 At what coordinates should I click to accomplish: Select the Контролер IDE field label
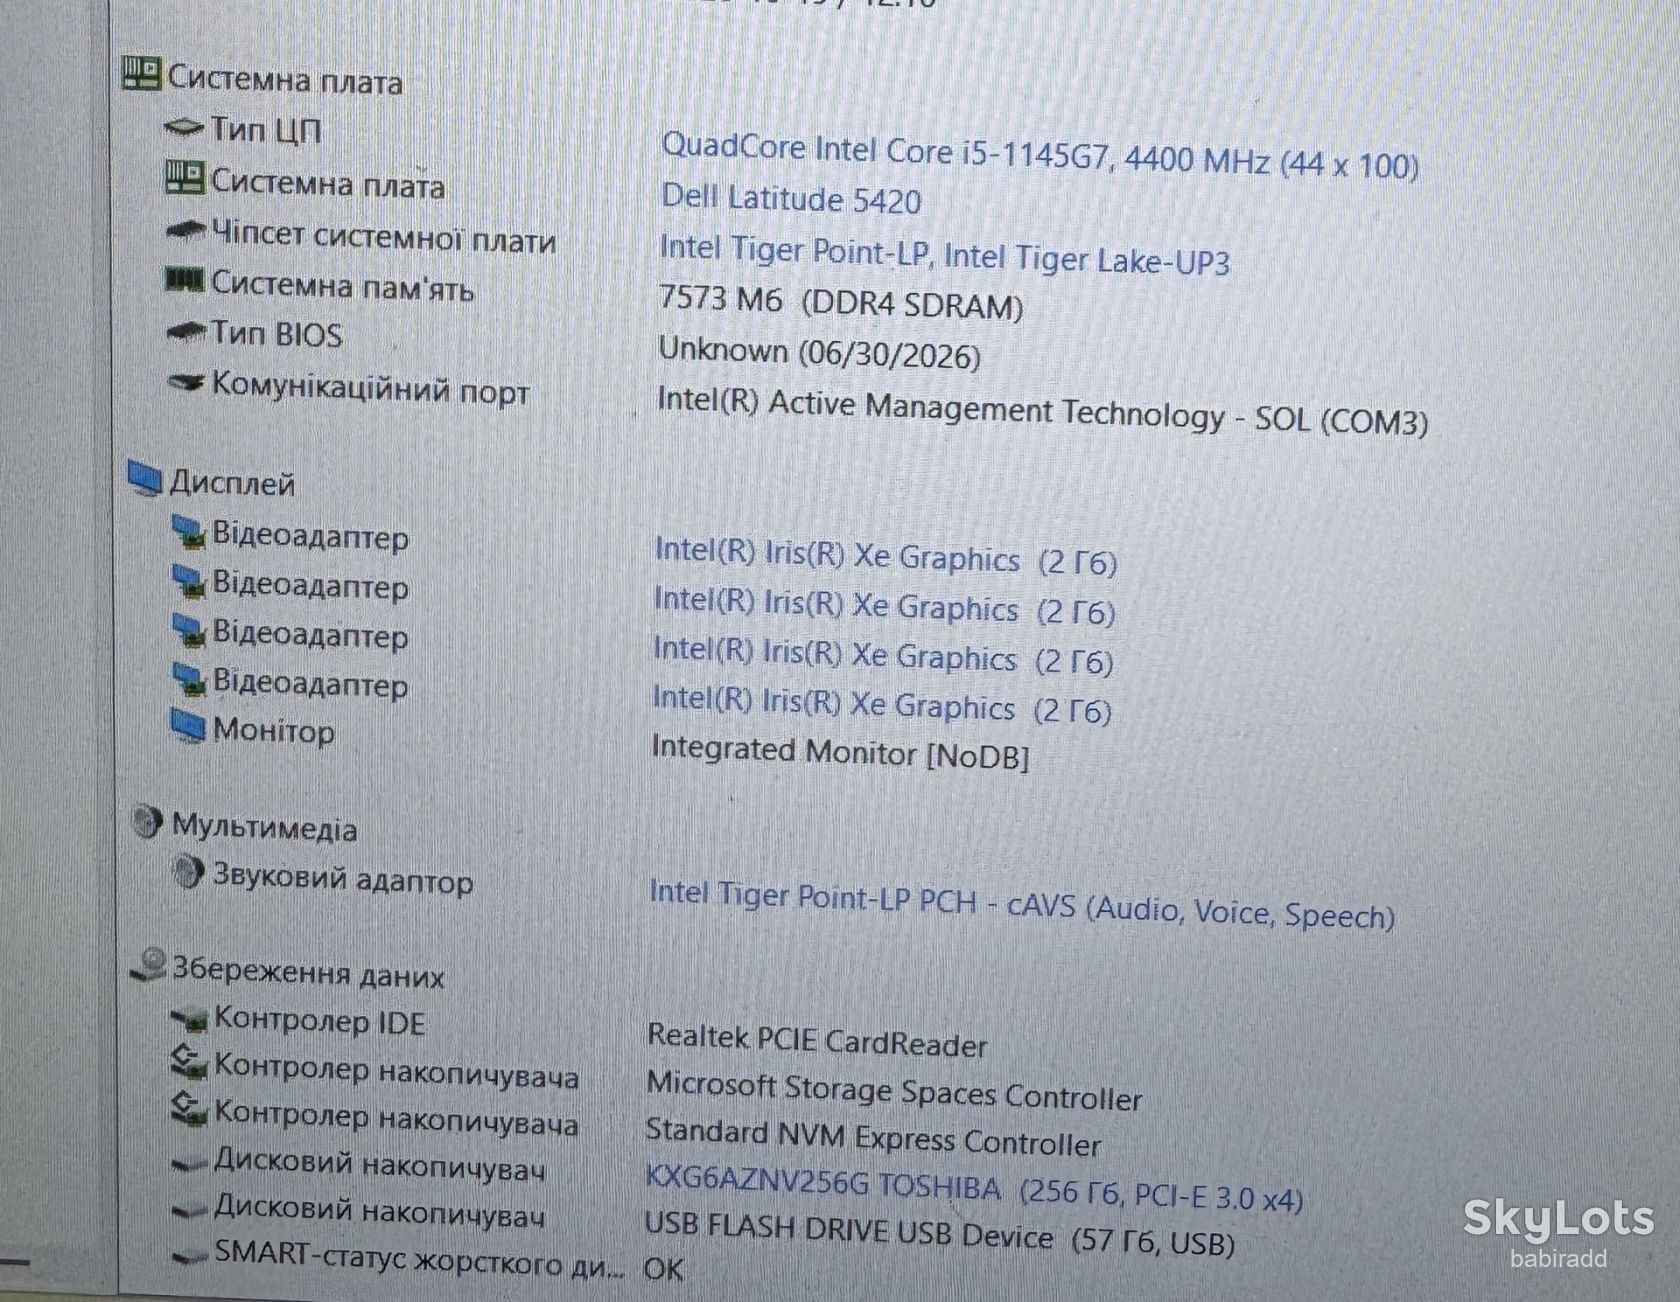pyautogui.click(x=320, y=1021)
